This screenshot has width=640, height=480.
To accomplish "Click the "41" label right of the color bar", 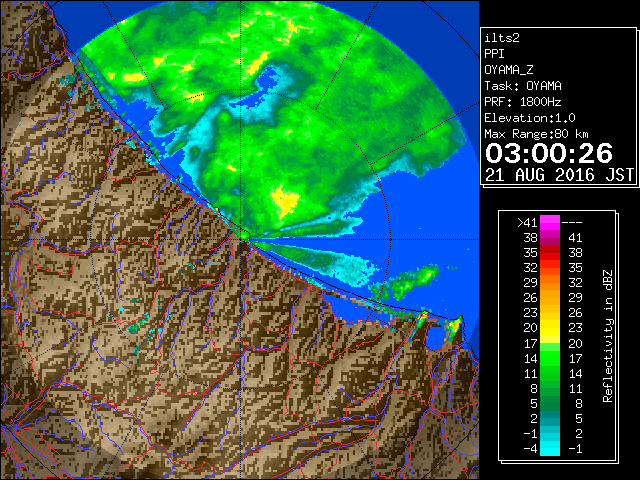I will (575, 238).
